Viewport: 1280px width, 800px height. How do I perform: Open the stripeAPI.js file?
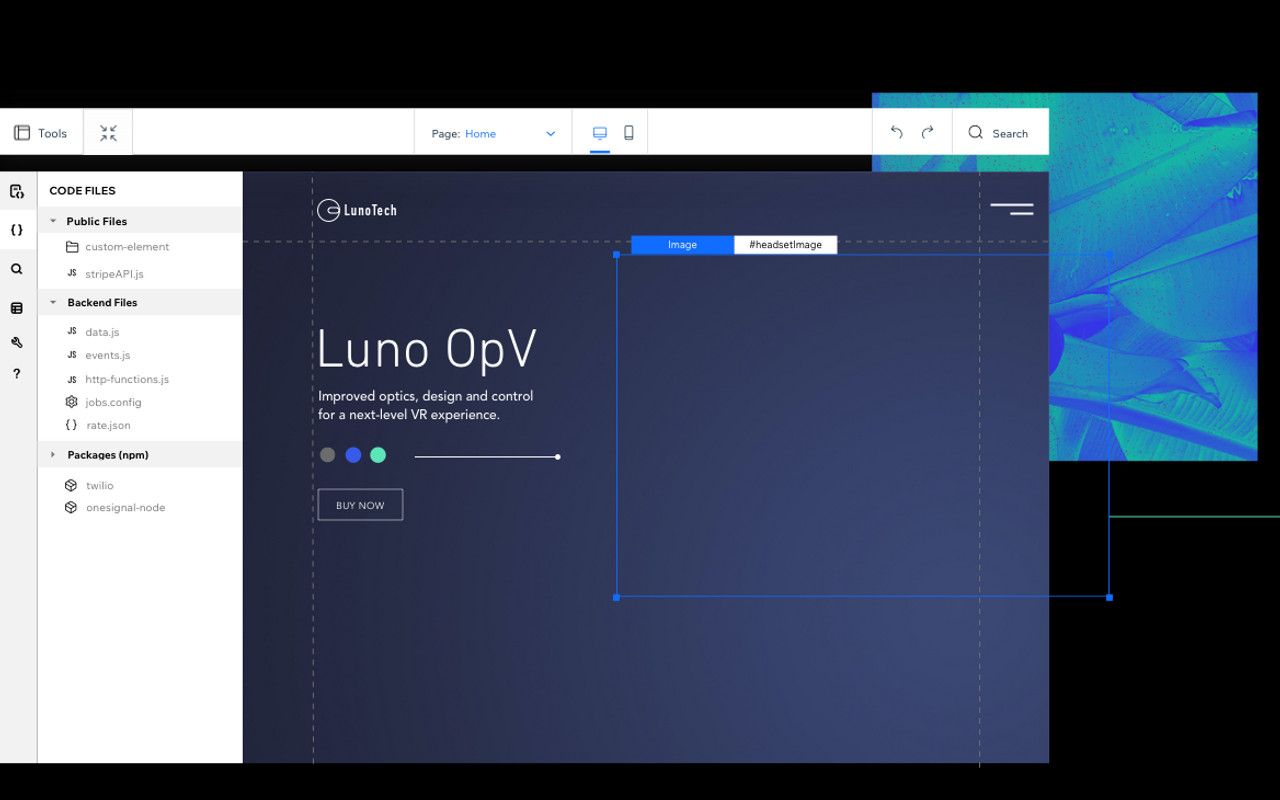[105, 274]
